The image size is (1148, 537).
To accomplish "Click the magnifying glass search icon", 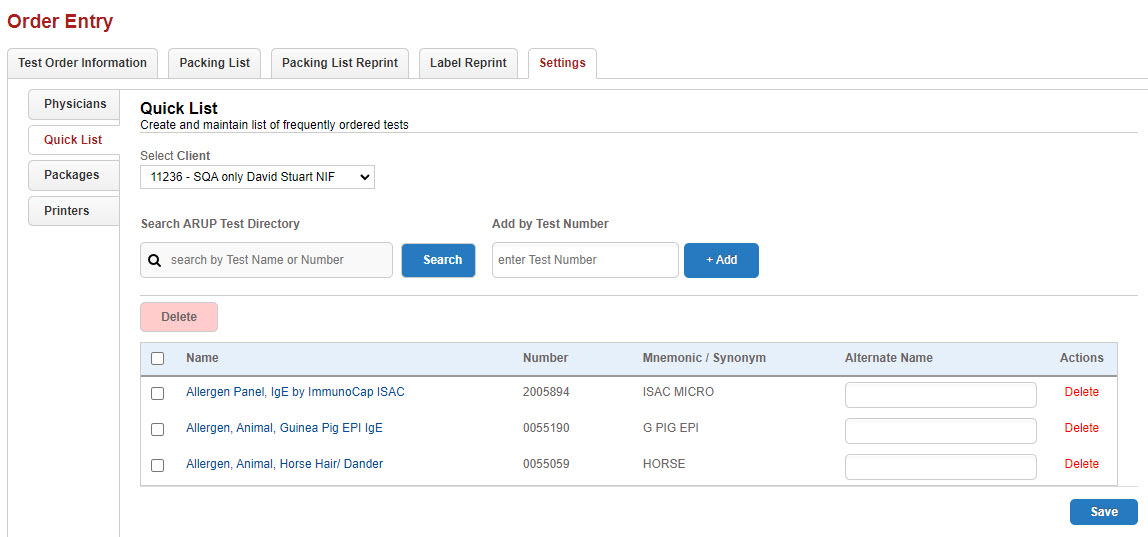I will pyautogui.click(x=155, y=260).
